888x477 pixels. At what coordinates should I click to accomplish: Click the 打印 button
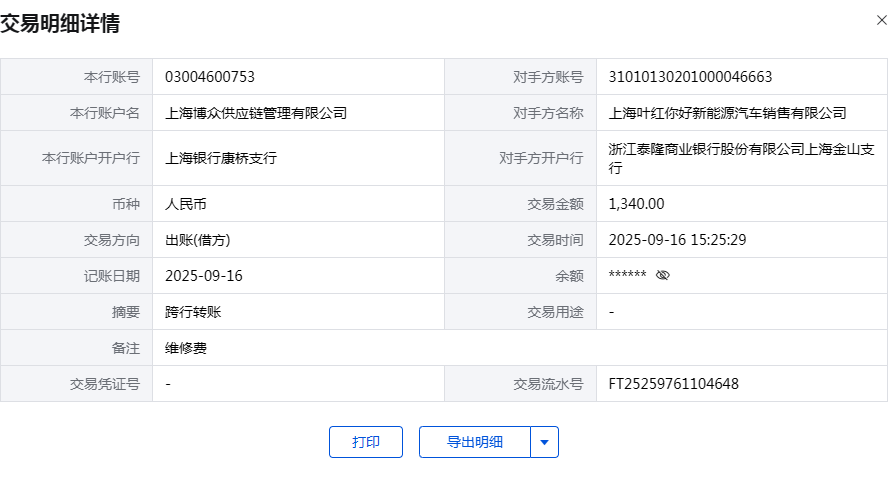[x=365, y=442]
